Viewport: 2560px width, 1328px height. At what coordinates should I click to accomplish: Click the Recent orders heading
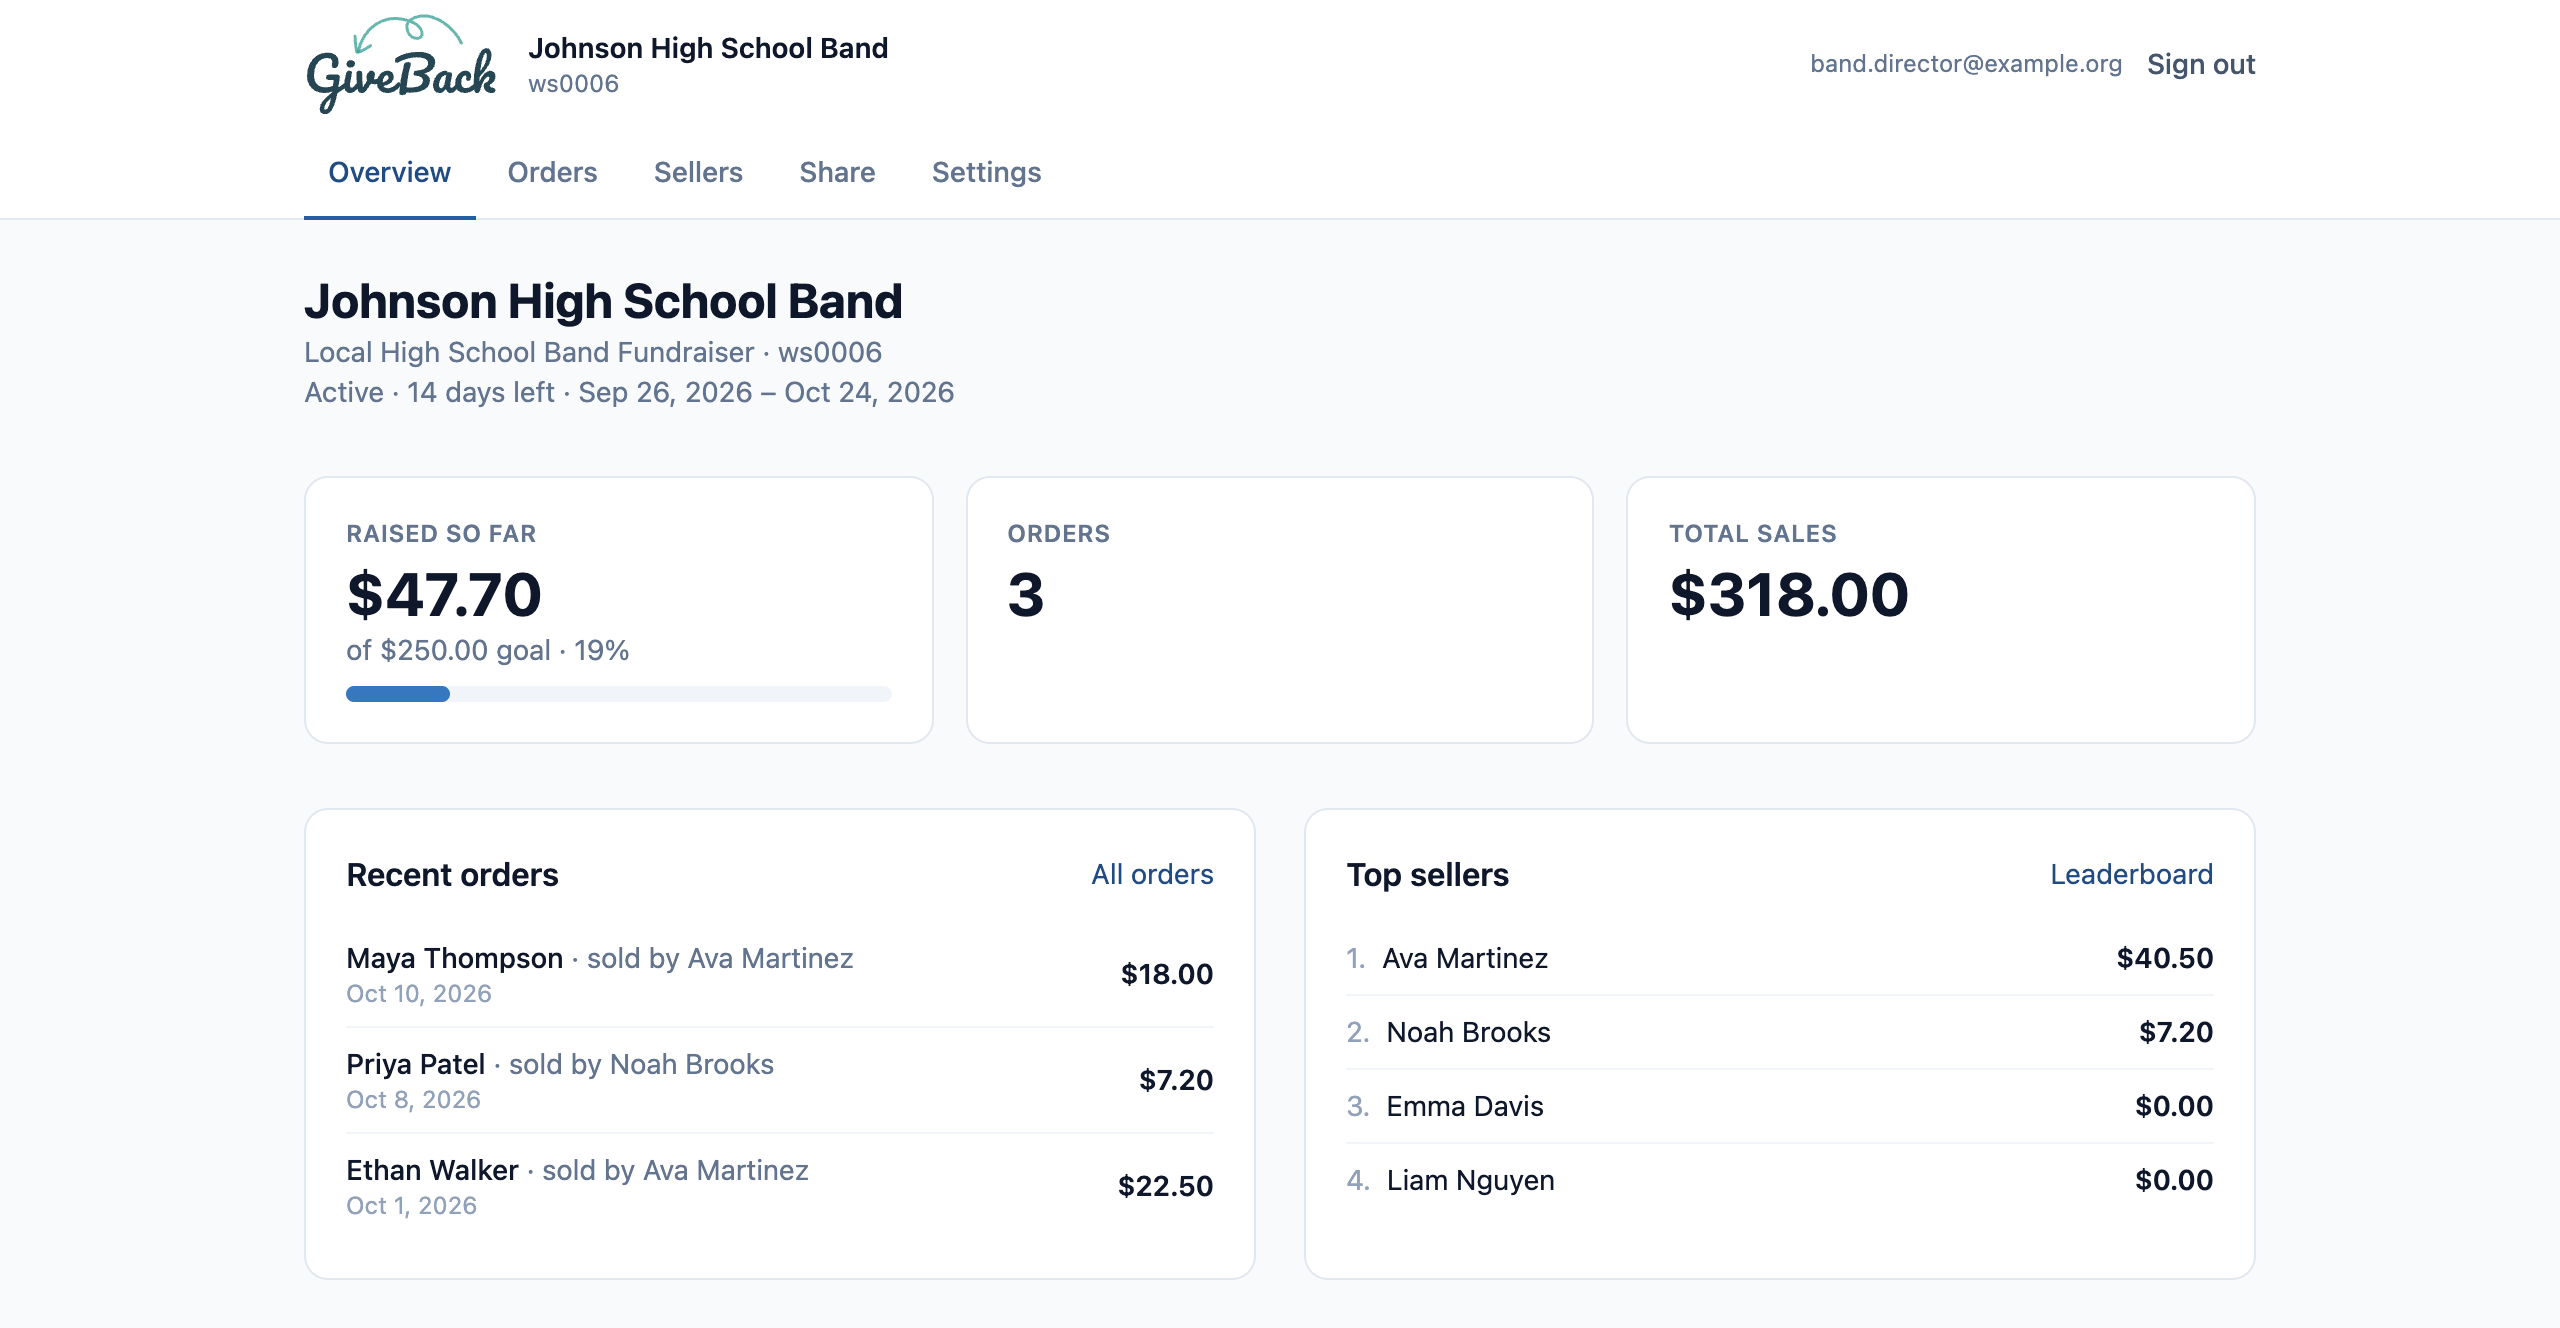pyautogui.click(x=452, y=874)
